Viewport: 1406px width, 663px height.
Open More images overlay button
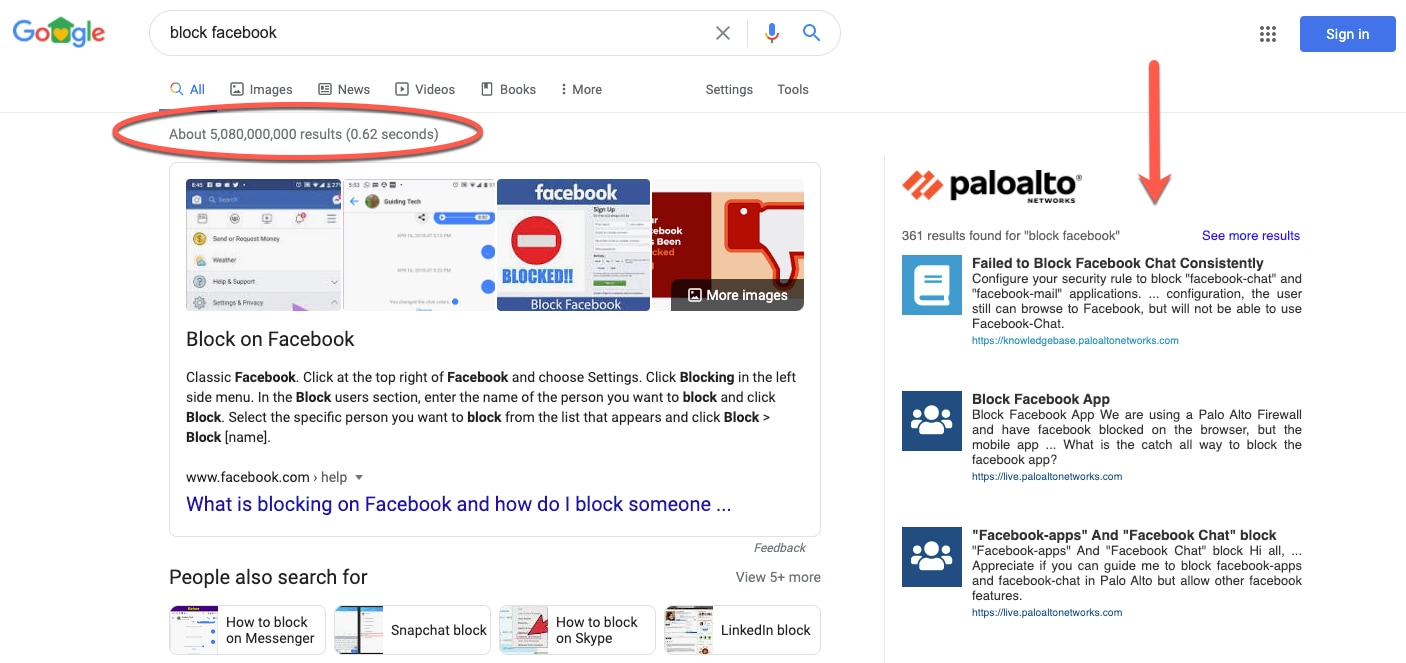[x=737, y=295]
